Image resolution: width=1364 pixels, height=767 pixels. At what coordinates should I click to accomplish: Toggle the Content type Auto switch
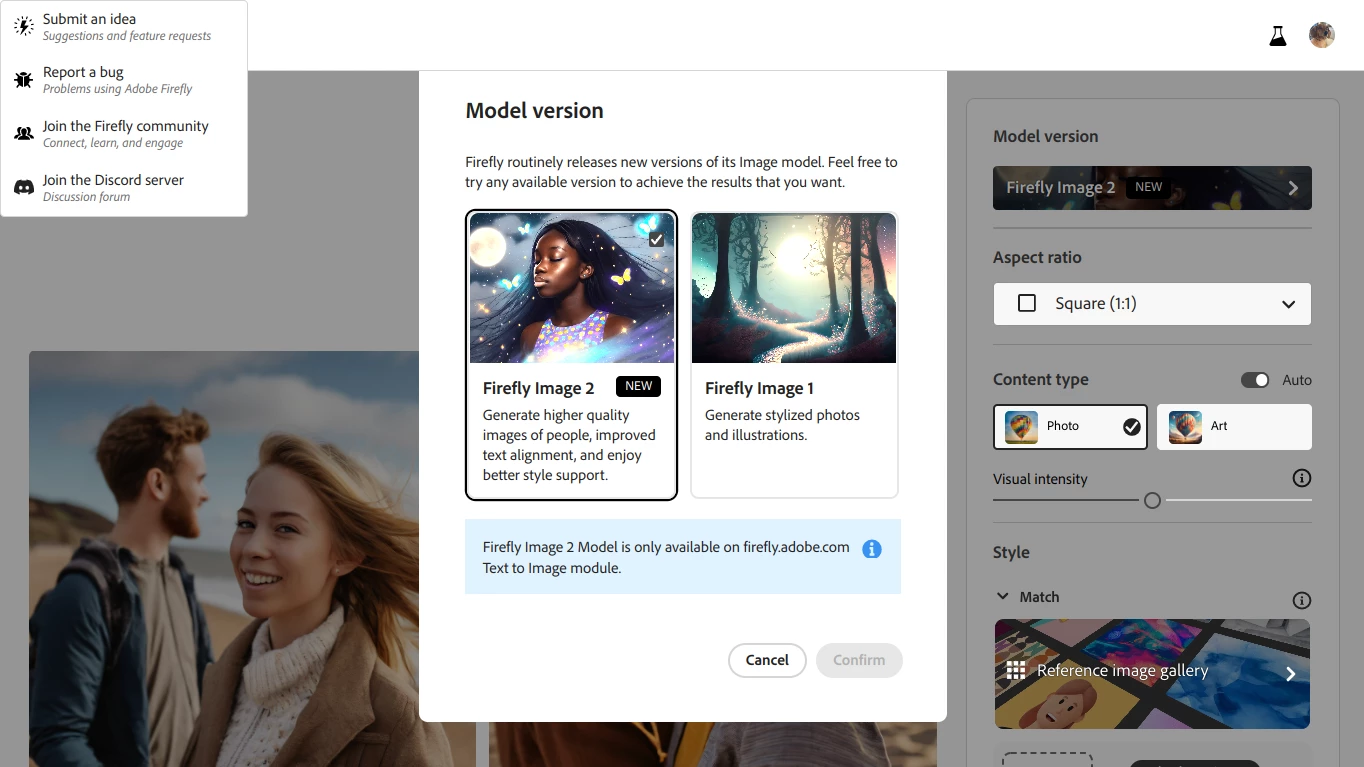click(x=1255, y=380)
